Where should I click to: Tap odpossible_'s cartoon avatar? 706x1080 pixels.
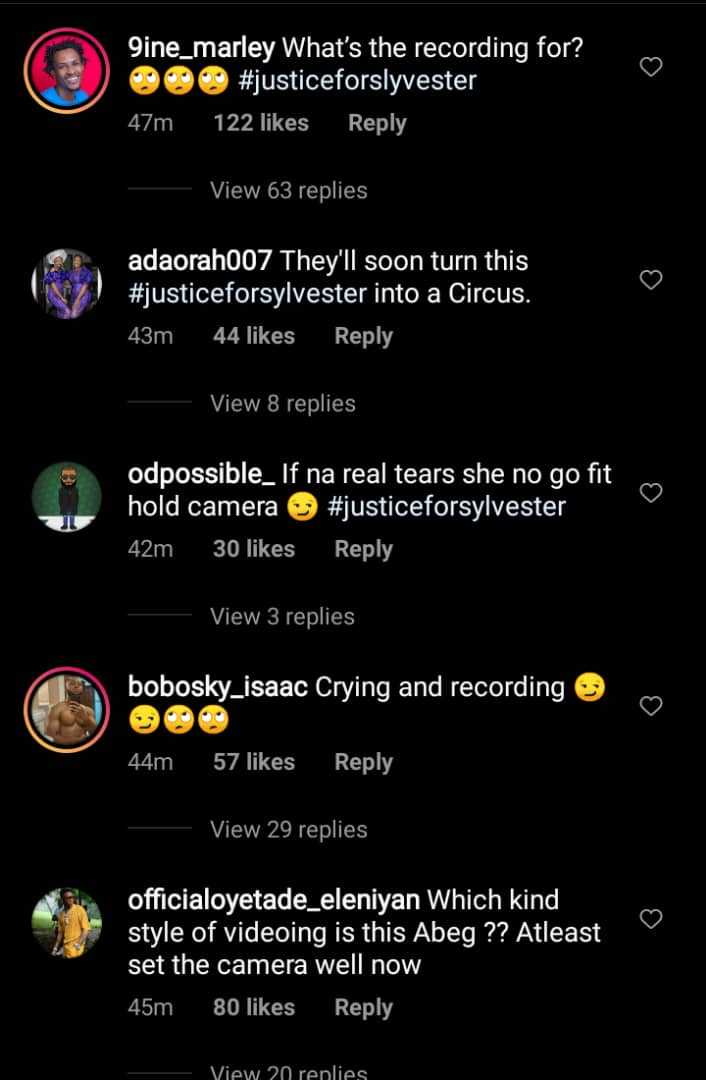pos(66,496)
